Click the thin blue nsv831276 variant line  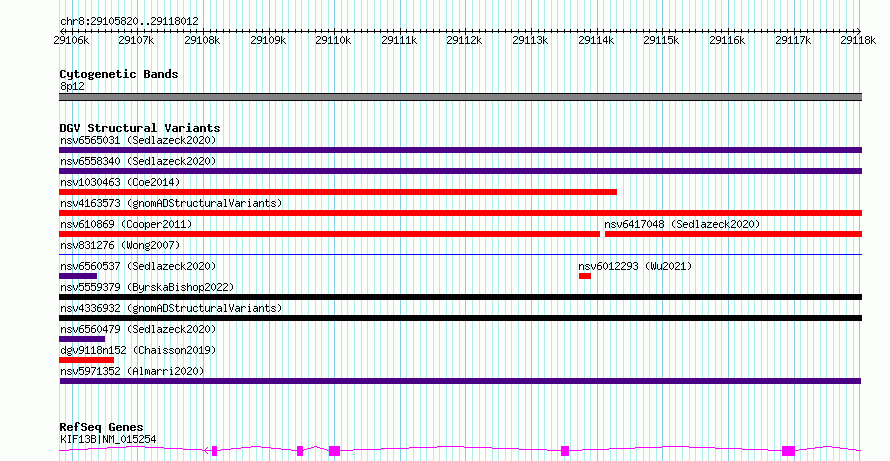pyautogui.click(x=460, y=255)
